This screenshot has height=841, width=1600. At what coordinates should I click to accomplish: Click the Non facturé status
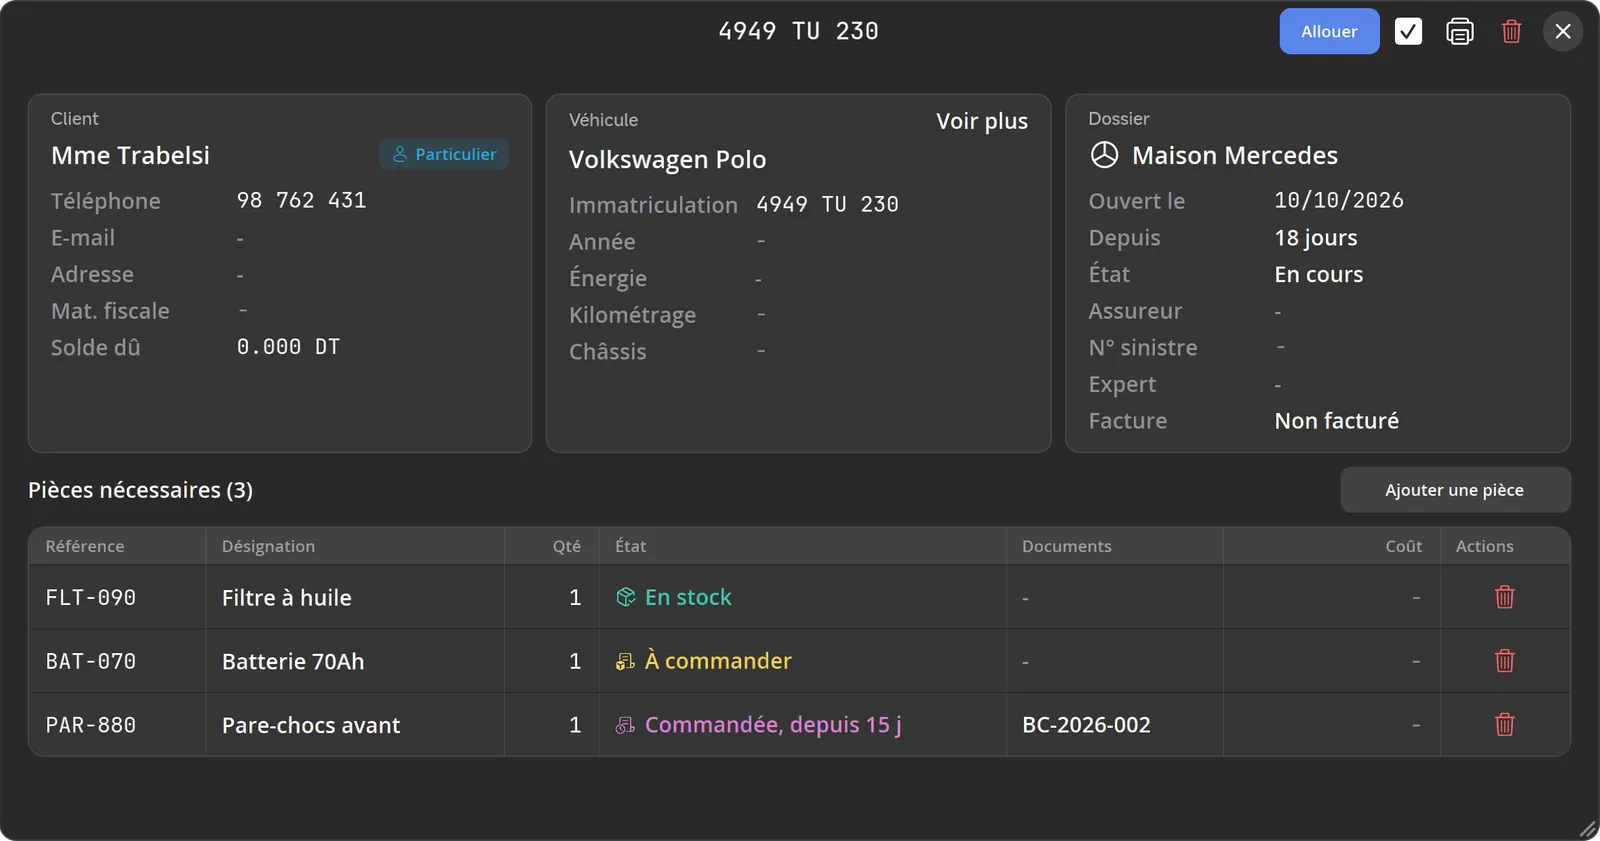click(1337, 421)
